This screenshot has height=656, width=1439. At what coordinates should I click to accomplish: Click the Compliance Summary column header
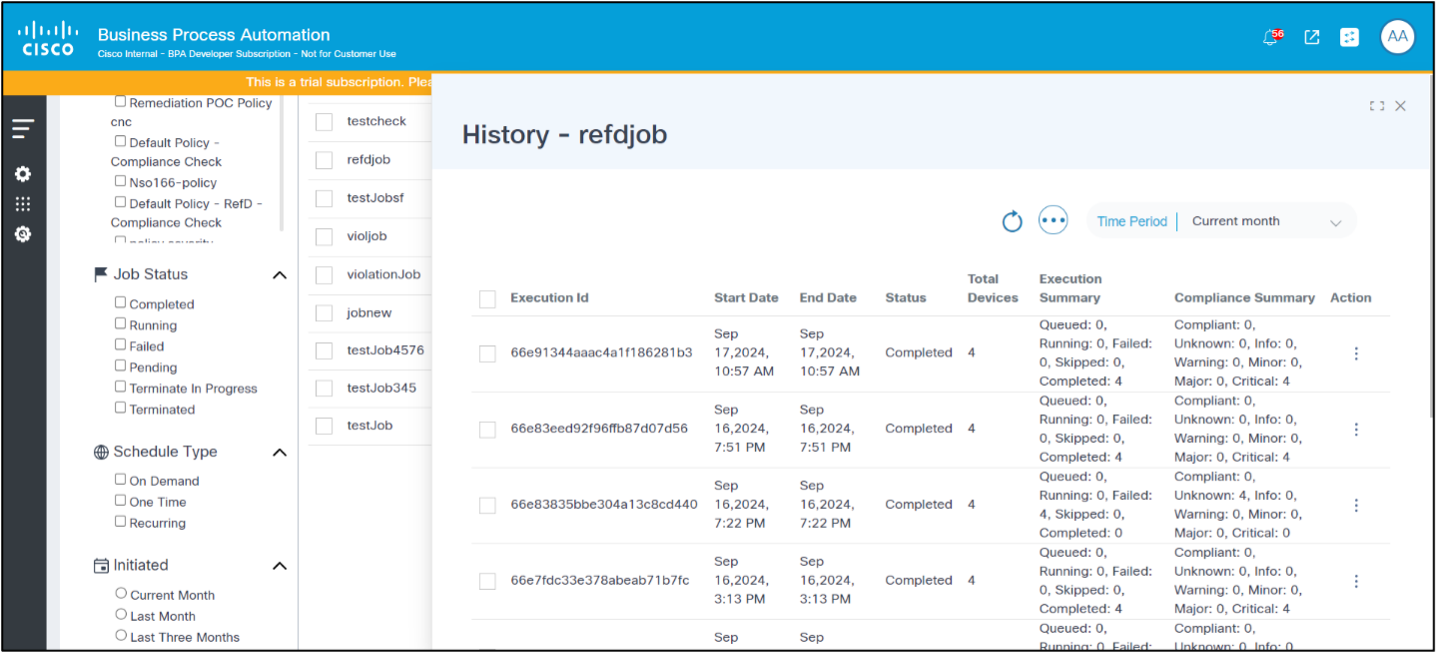tap(1244, 298)
